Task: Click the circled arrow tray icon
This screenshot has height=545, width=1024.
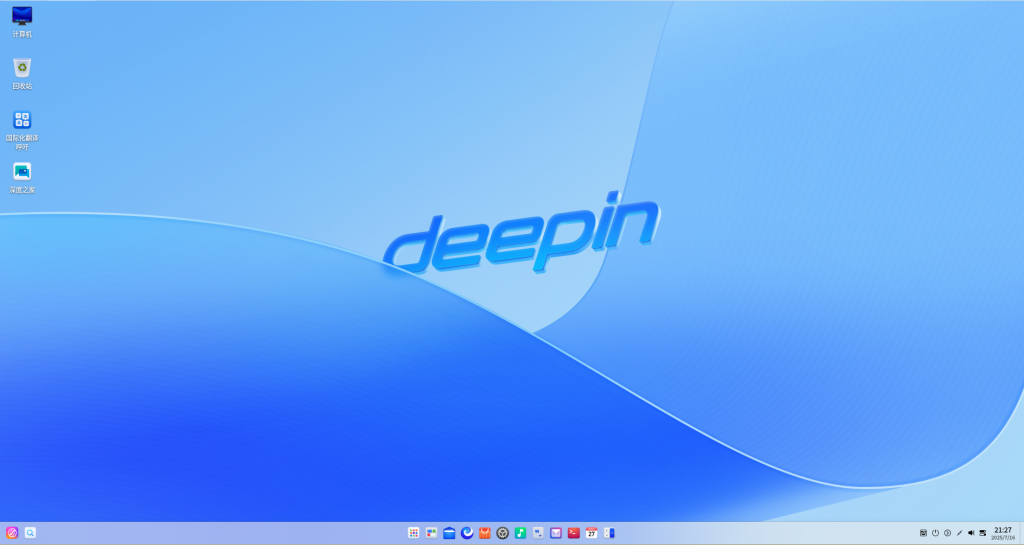Action: (947, 533)
